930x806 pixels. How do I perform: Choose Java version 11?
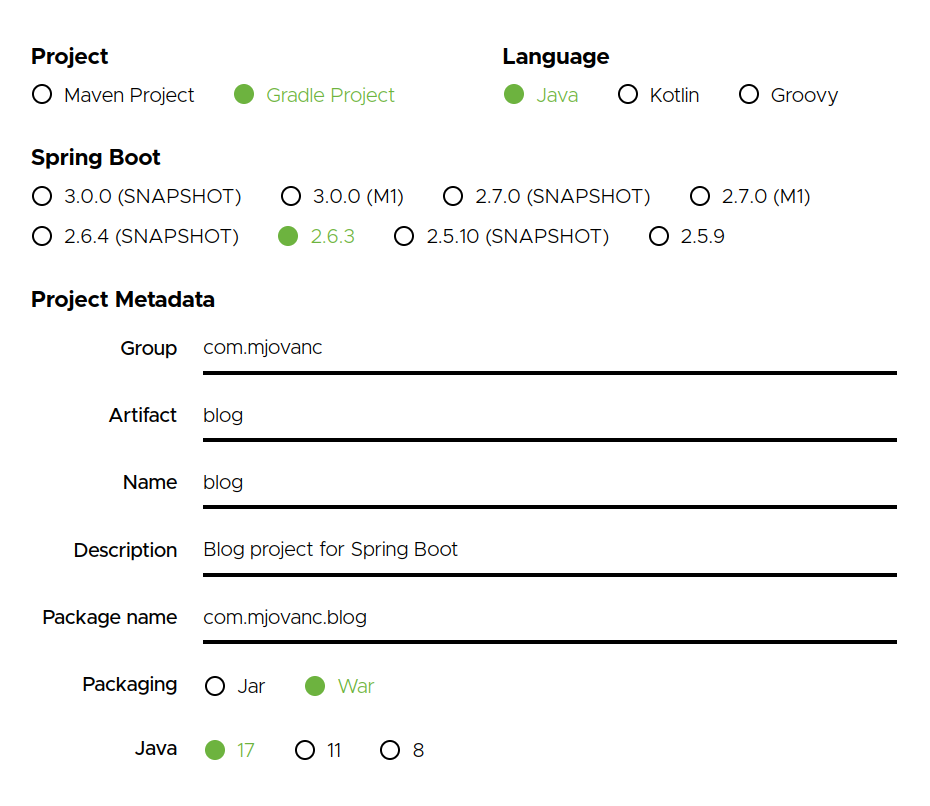pos(305,750)
